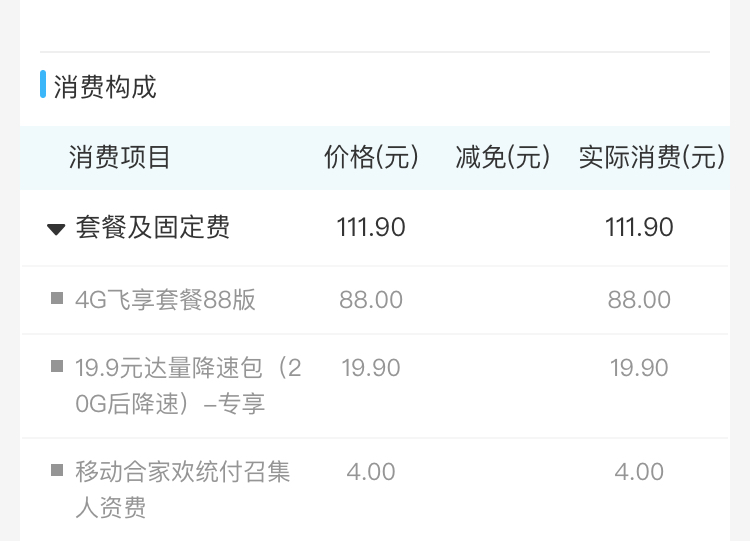Click the 4.00 value under 实际消费
Image resolution: width=750 pixels, height=541 pixels.
coord(639,471)
